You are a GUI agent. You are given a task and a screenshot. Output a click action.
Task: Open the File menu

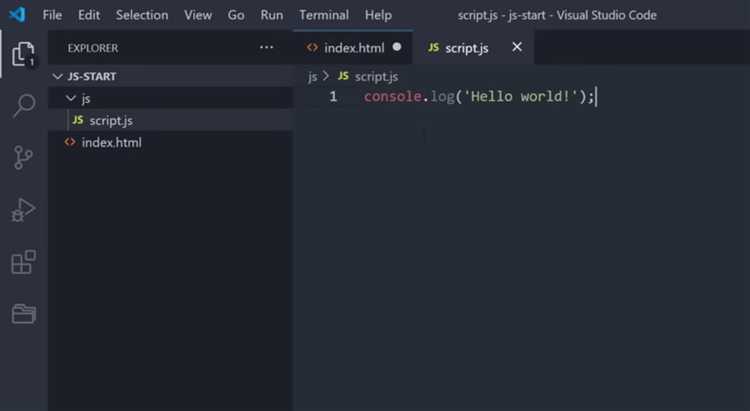[x=52, y=15]
